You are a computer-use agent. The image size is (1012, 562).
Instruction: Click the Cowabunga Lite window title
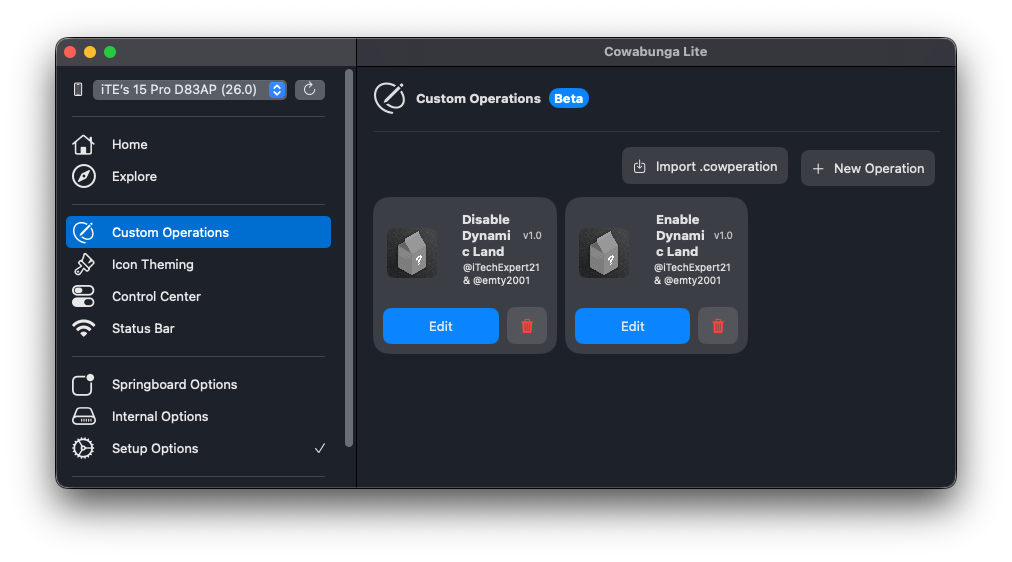(x=656, y=52)
